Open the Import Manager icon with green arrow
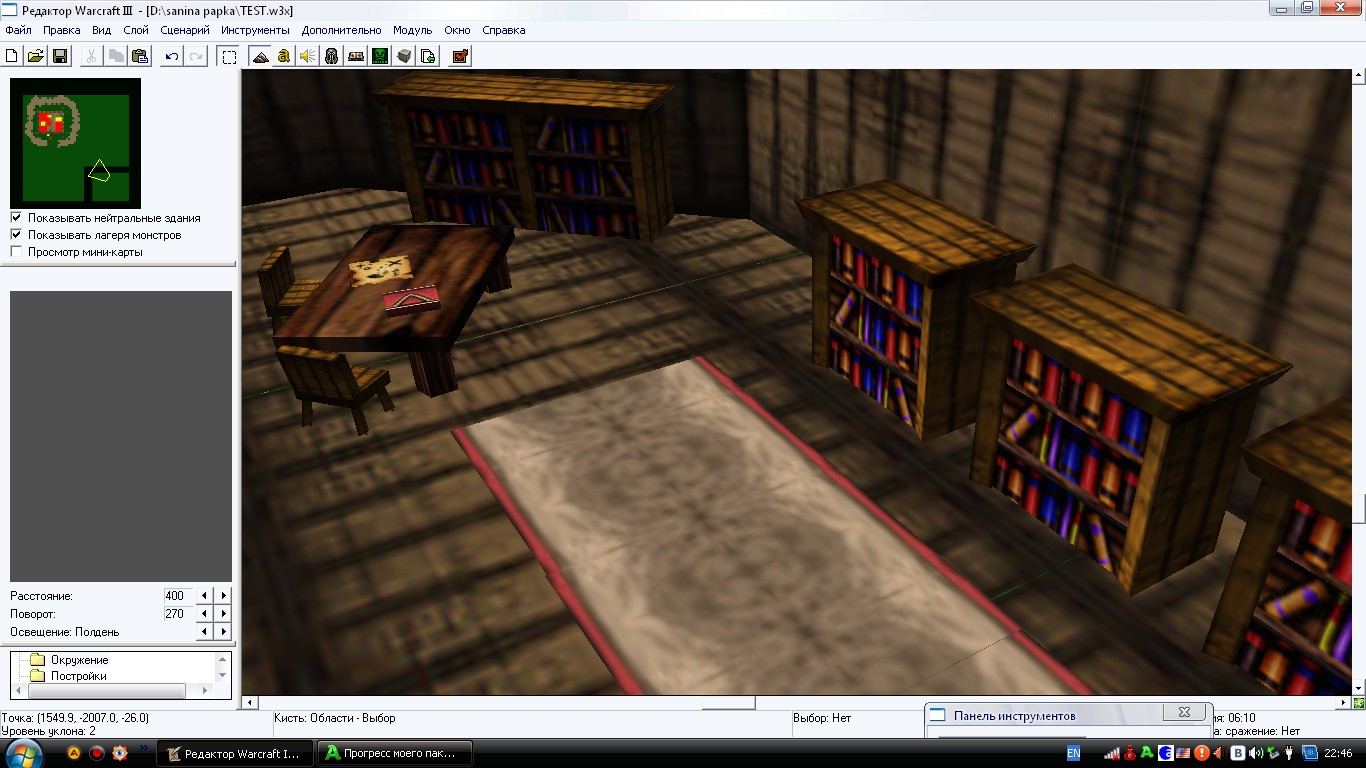Viewport: 1366px width, 768px height. coord(428,56)
